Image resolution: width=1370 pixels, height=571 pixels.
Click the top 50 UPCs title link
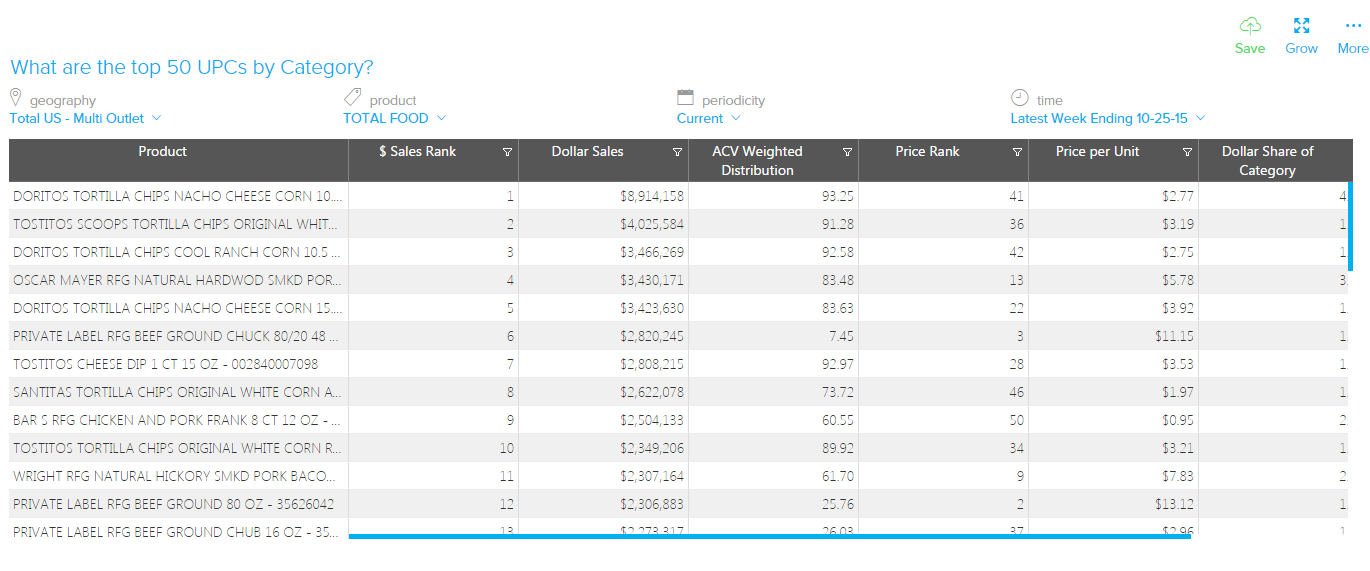pyautogui.click(x=191, y=68)
